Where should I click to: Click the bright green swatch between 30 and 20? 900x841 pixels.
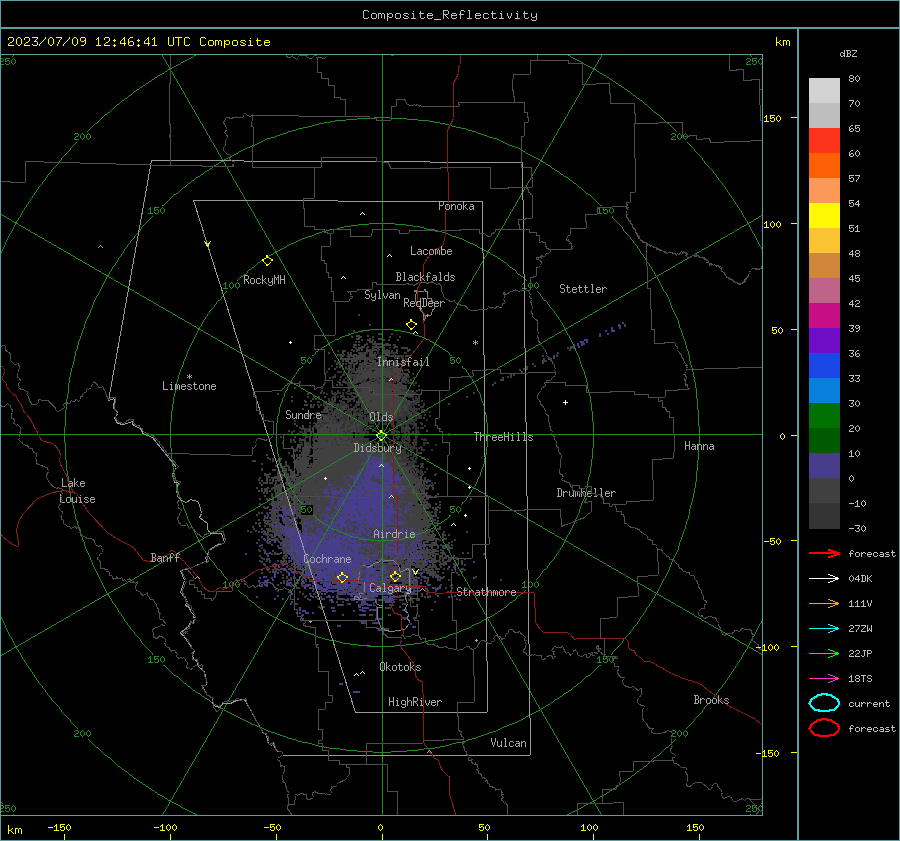824,416
